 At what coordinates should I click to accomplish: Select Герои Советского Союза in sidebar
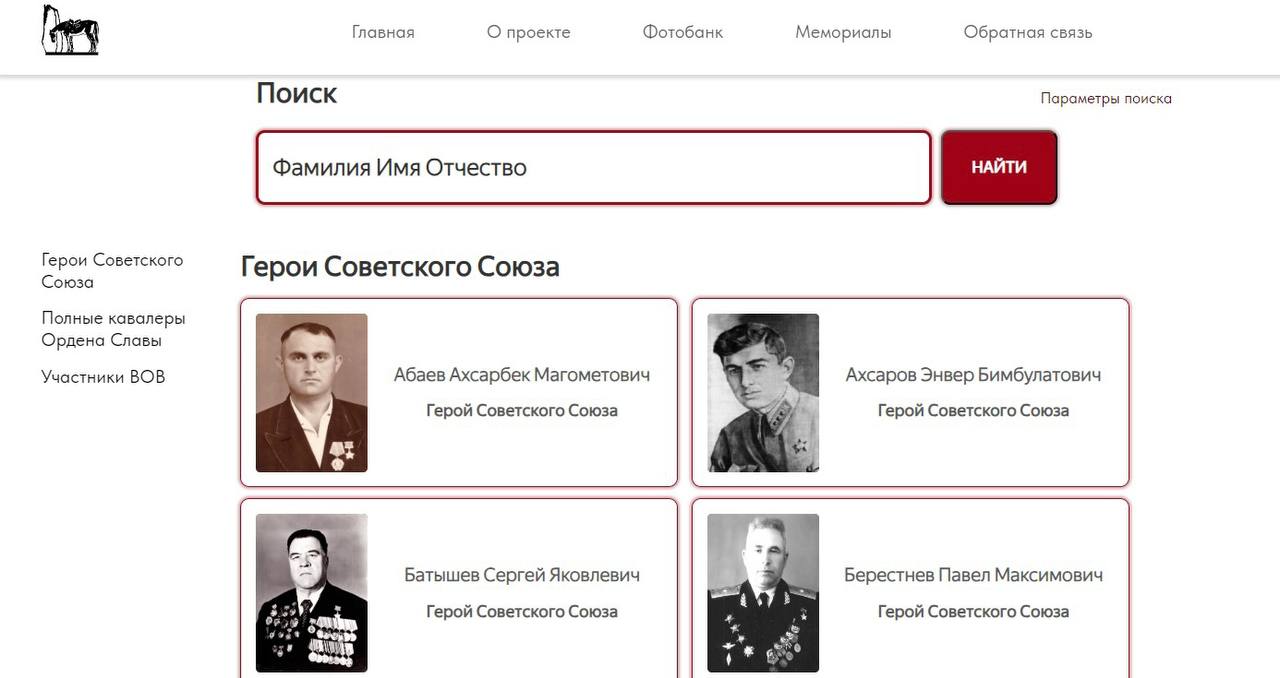click(112, 271)
